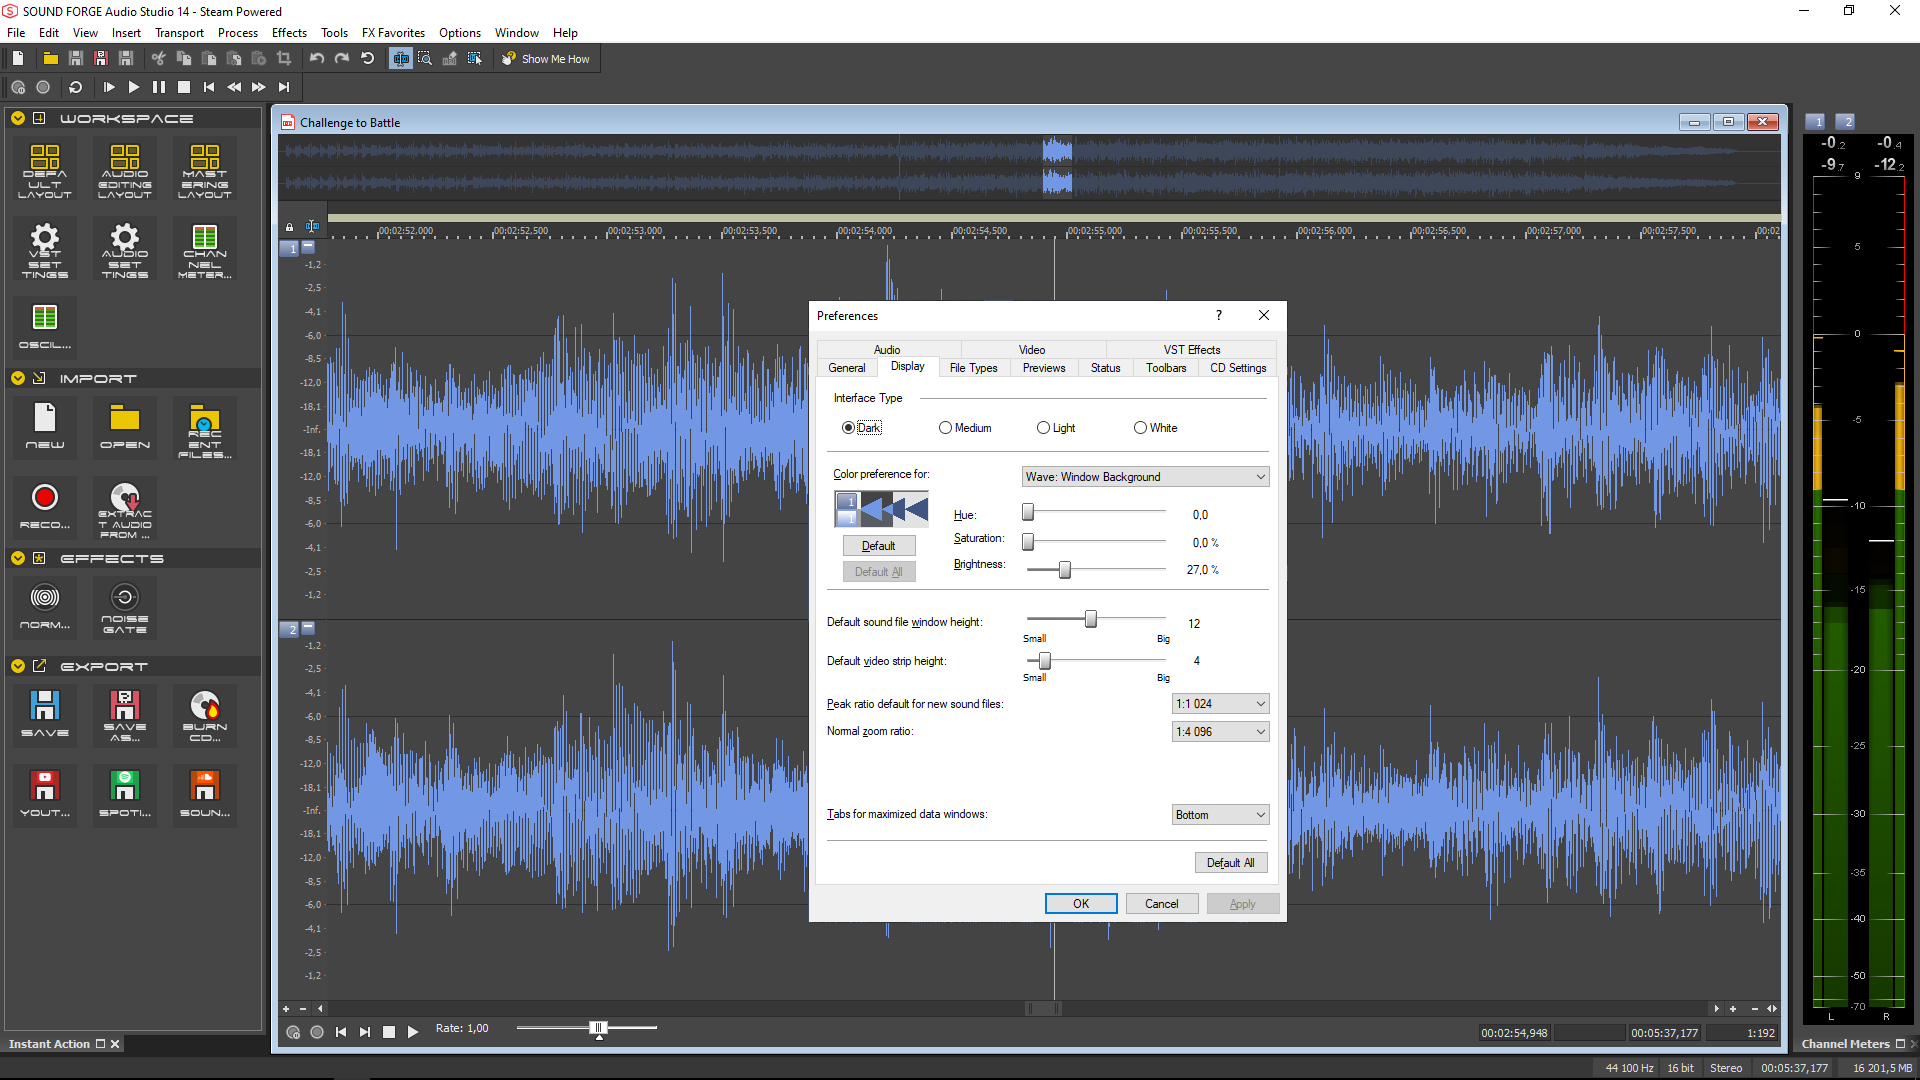Viewport: 1920px width, 1080px height.
Task: Open the Process menu
Action: pos(237,33)
